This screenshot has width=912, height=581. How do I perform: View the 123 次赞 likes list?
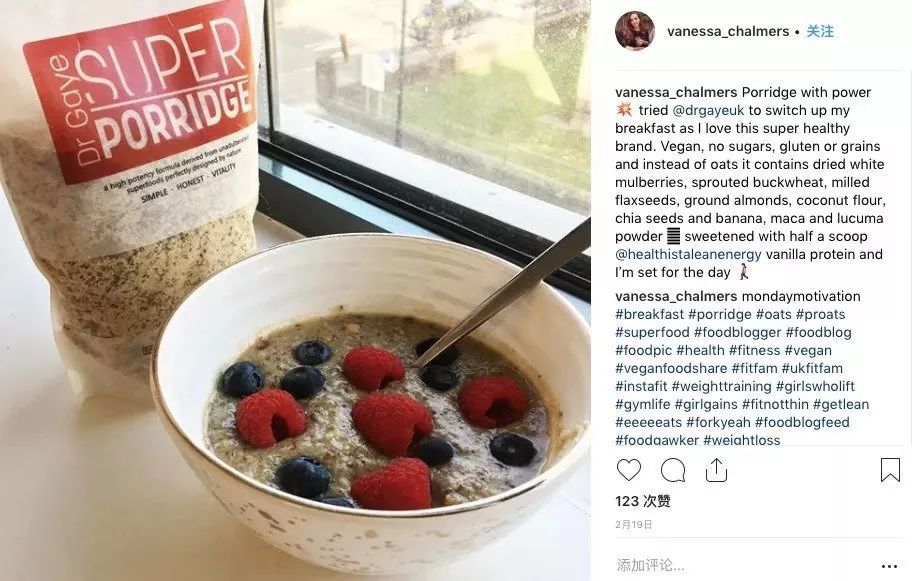(x=643, y=501)
